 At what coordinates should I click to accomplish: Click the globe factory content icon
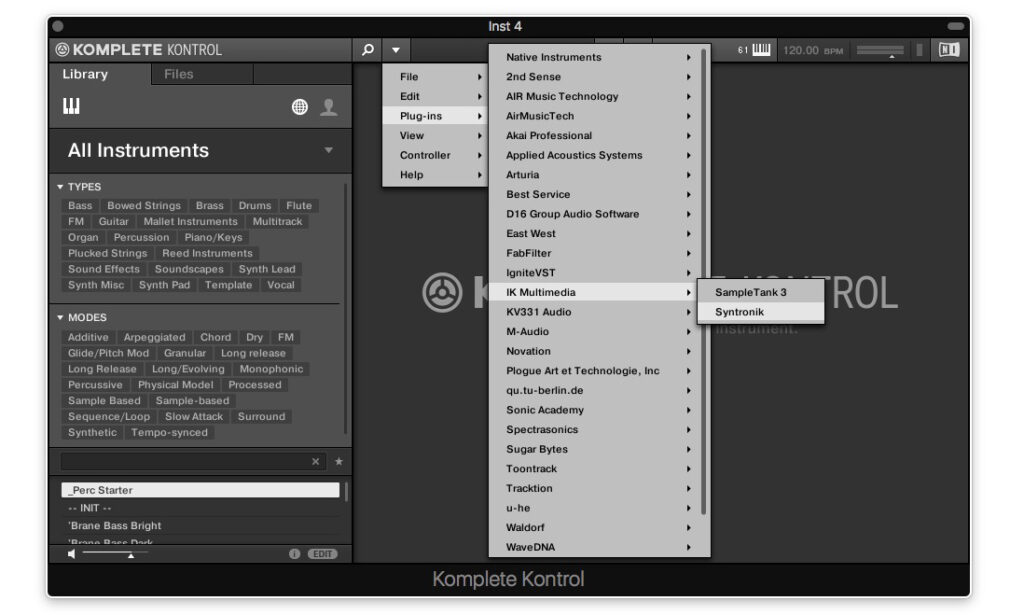pos(300,108)
